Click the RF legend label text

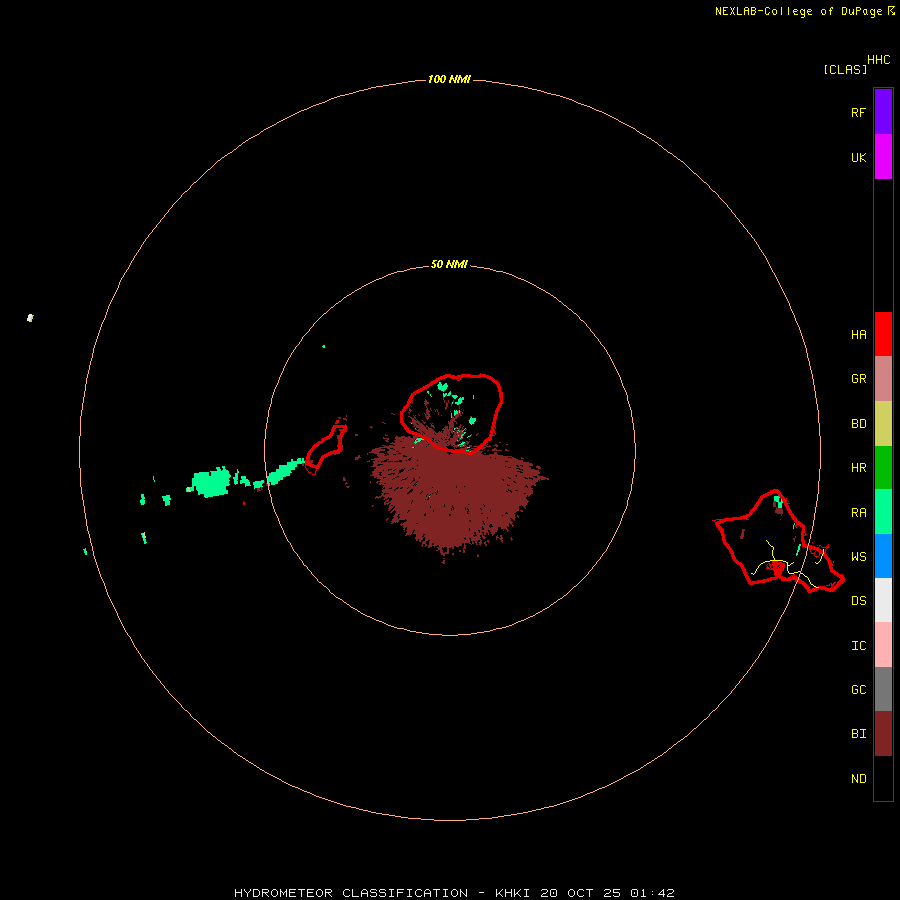coord(858,112)
